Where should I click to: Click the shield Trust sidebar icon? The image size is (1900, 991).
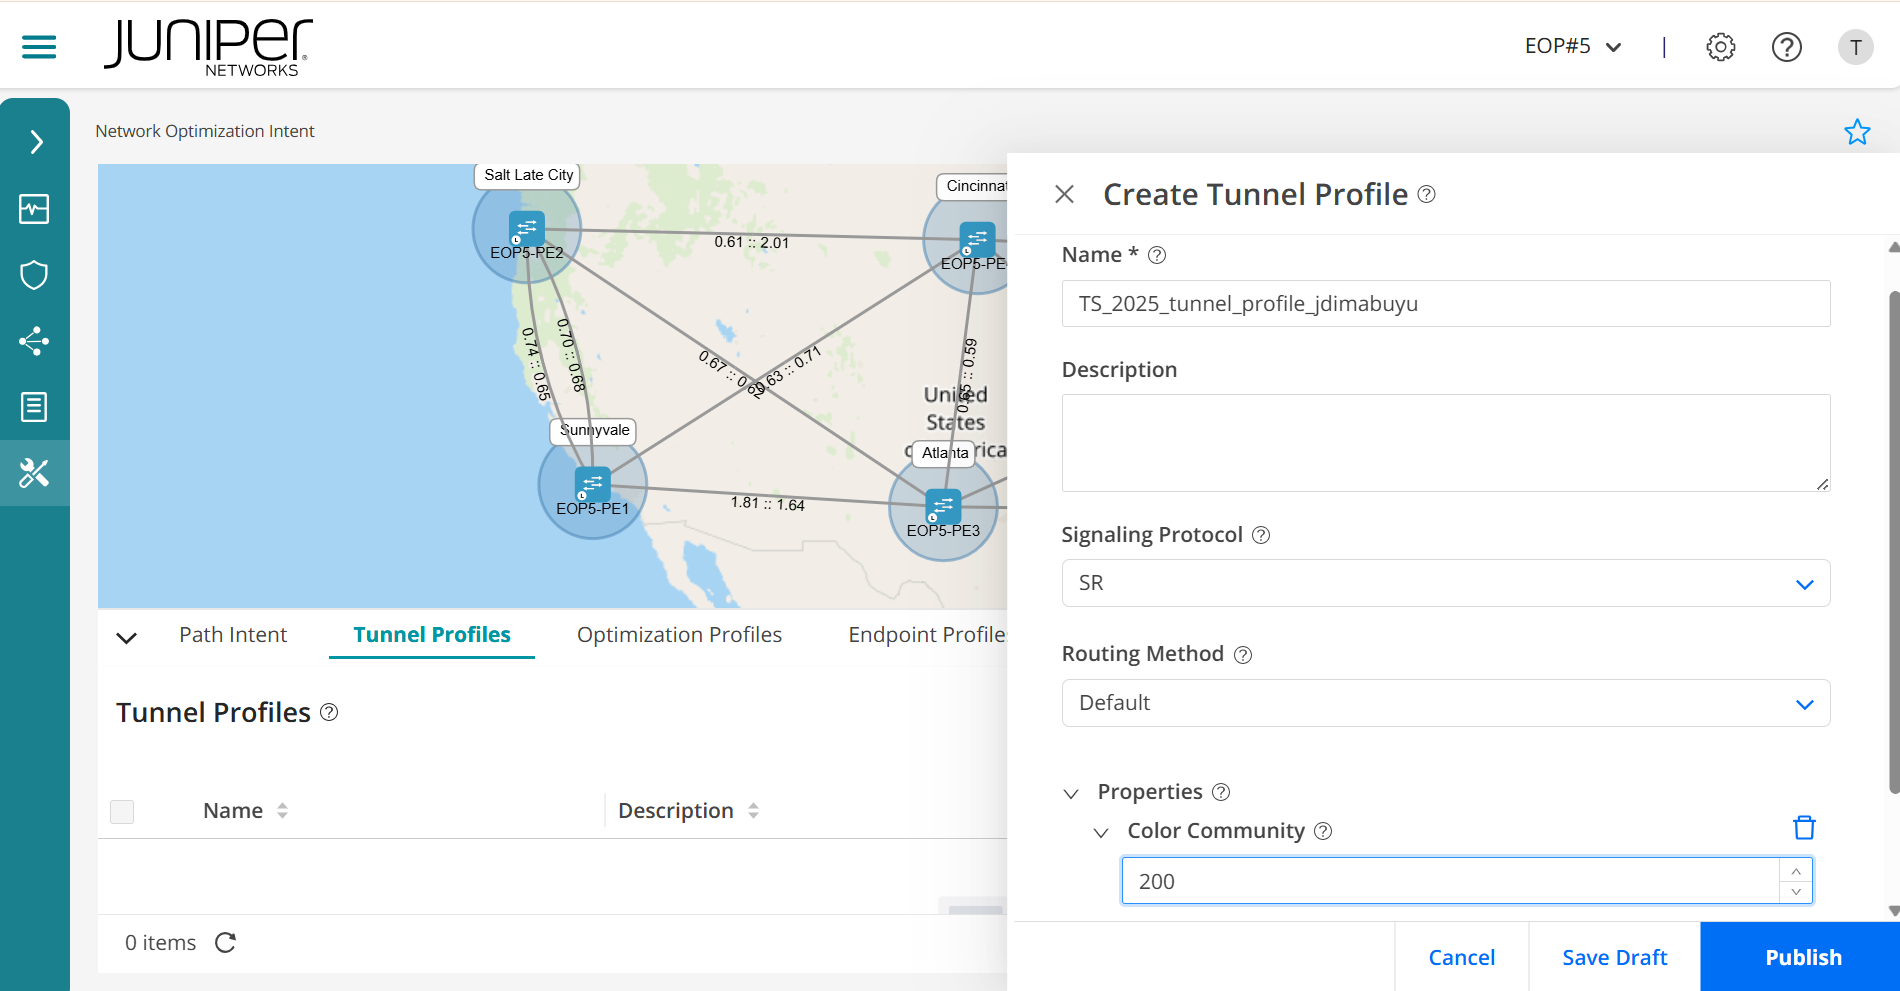coord(34,275)
